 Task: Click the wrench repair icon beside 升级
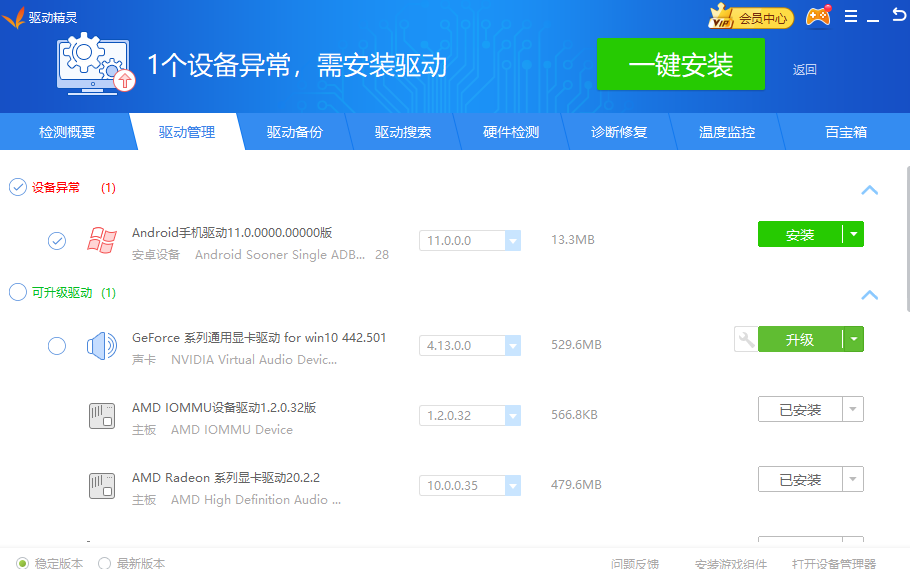746,340
